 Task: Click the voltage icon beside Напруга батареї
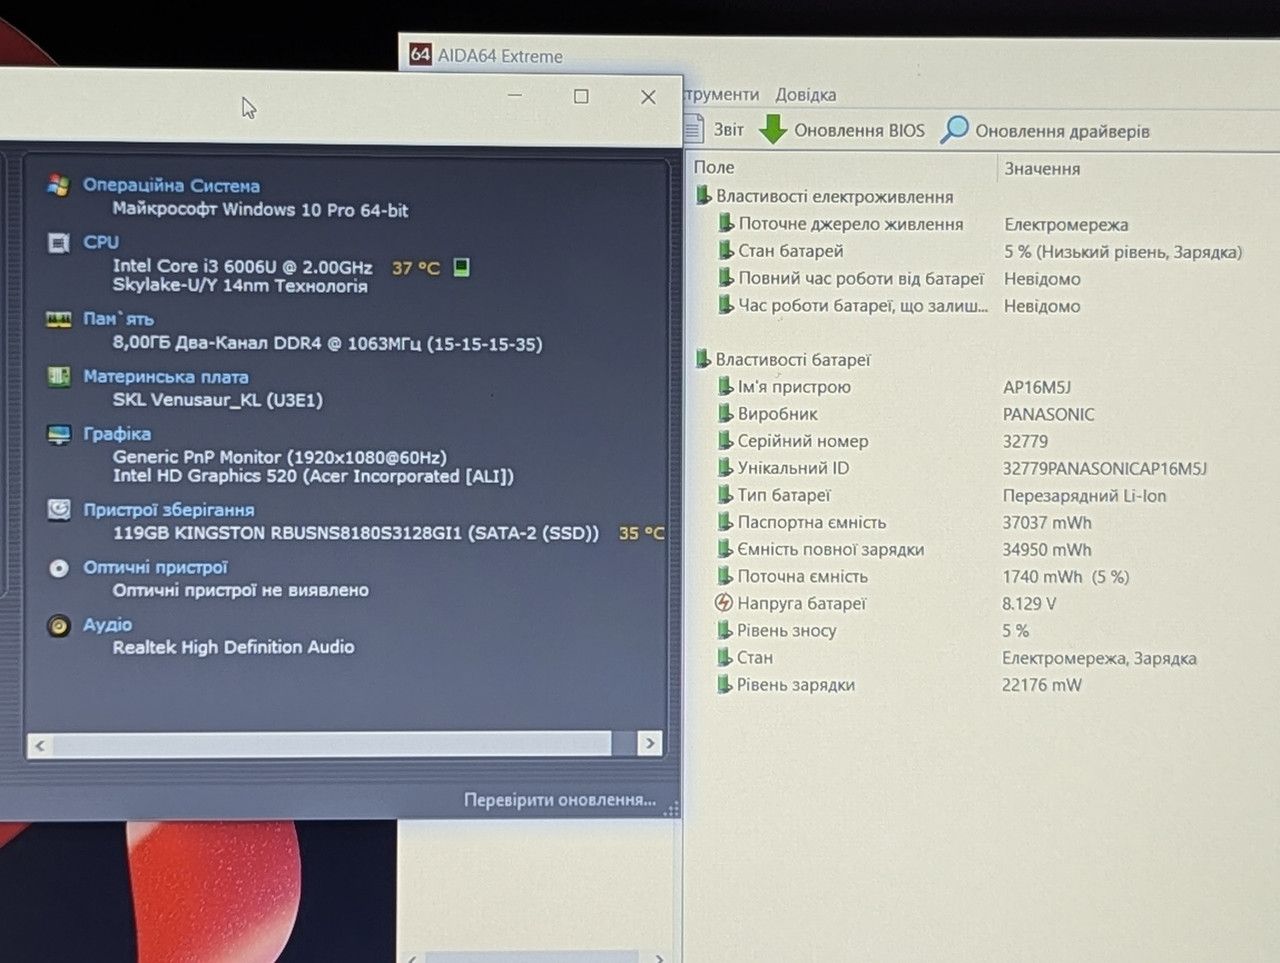(724, 603)
